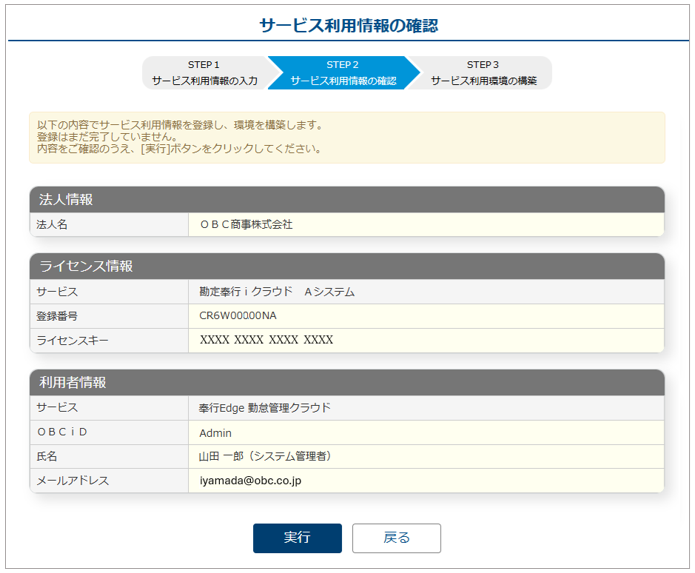Image resolution: width=695 pixels, height=573 pixels.
Task: Click the サービス label in 利用者情報
Action: coord(57,408)
